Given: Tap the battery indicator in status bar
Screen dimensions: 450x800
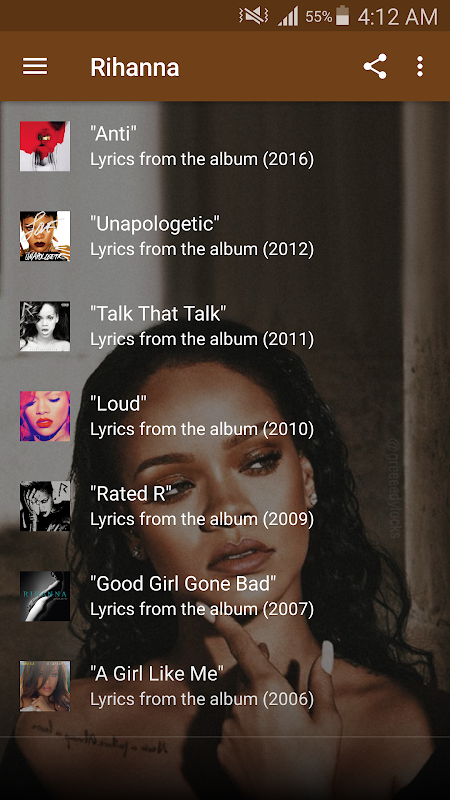Looking at the screenshot, I should pos(343,16).
